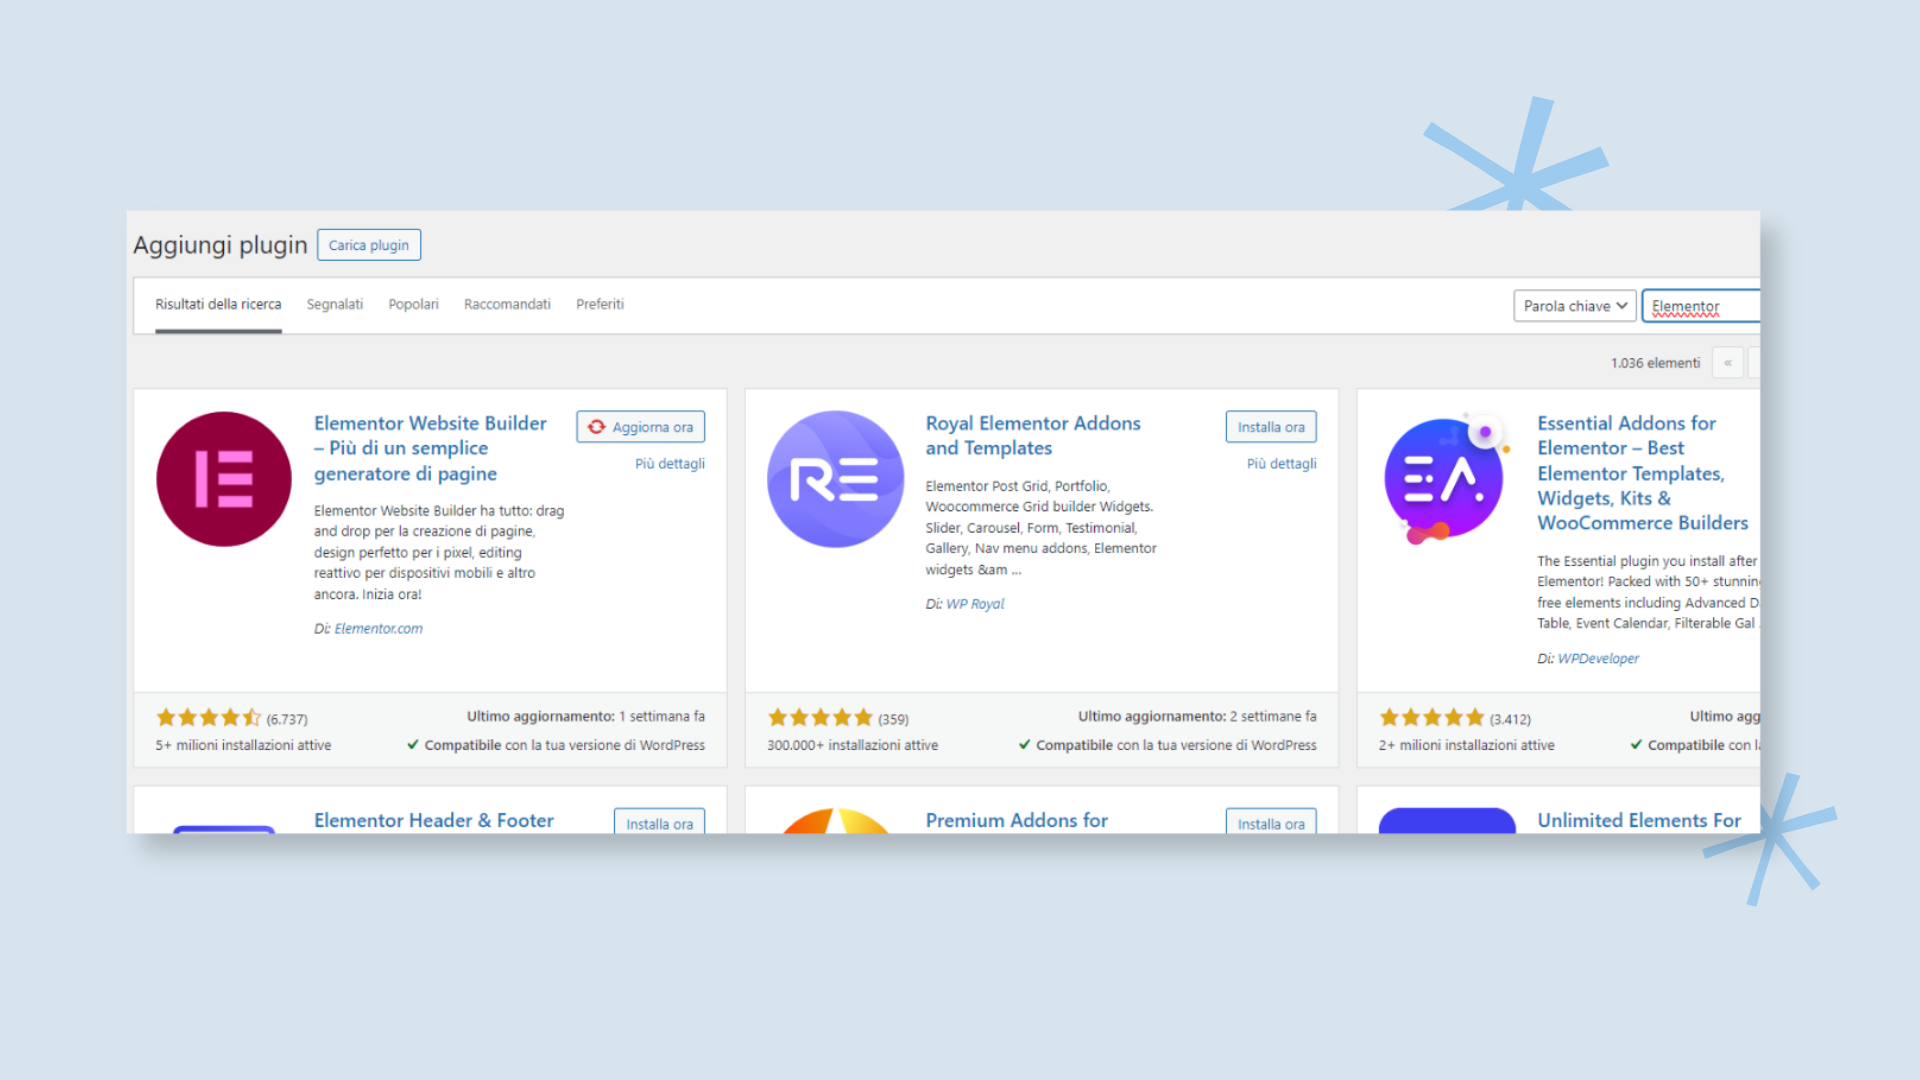Click the (3.412) ratings count

point(1510,720)
